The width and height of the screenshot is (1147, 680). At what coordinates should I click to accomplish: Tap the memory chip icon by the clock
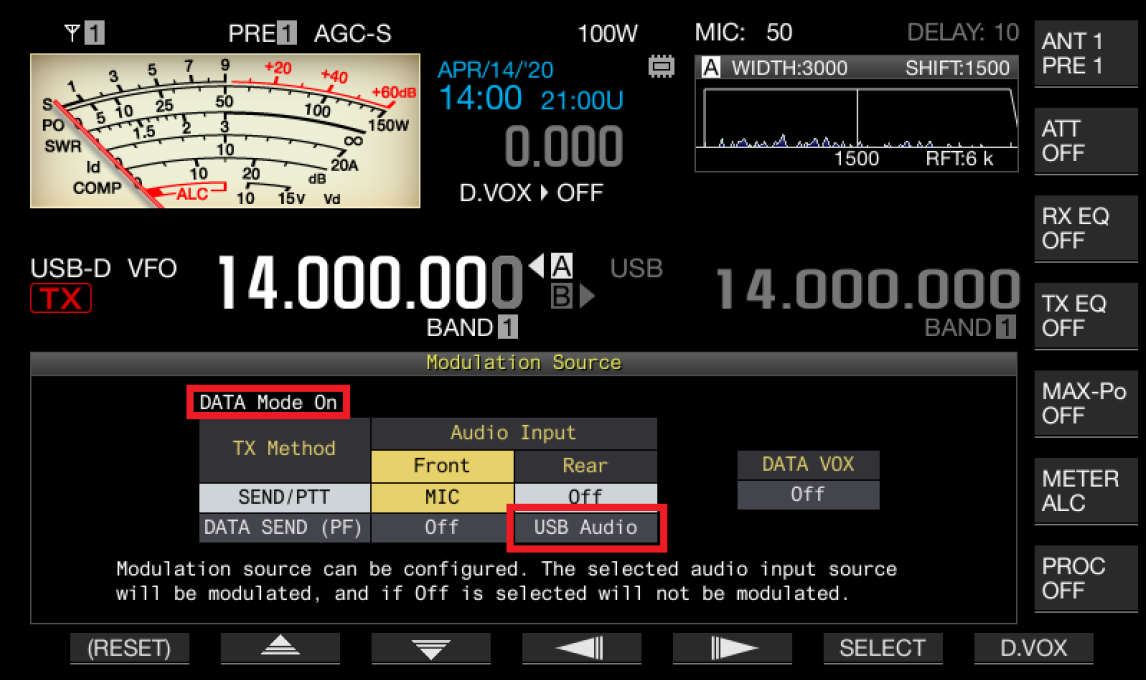tap(661, 67)
